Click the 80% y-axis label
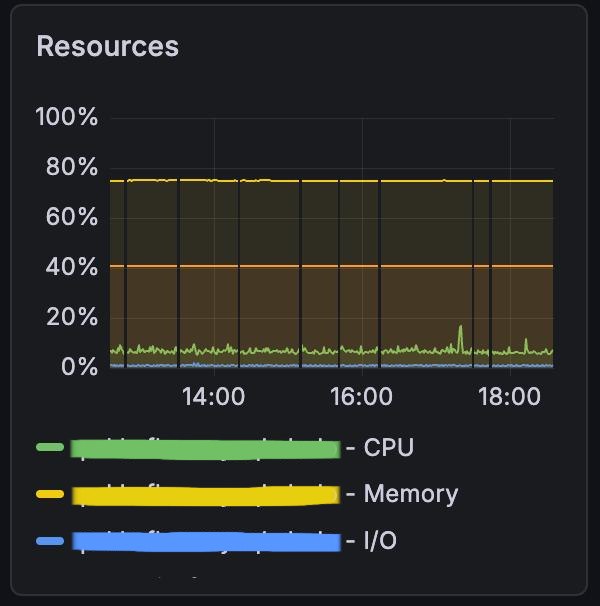 [x=72, y=167]
